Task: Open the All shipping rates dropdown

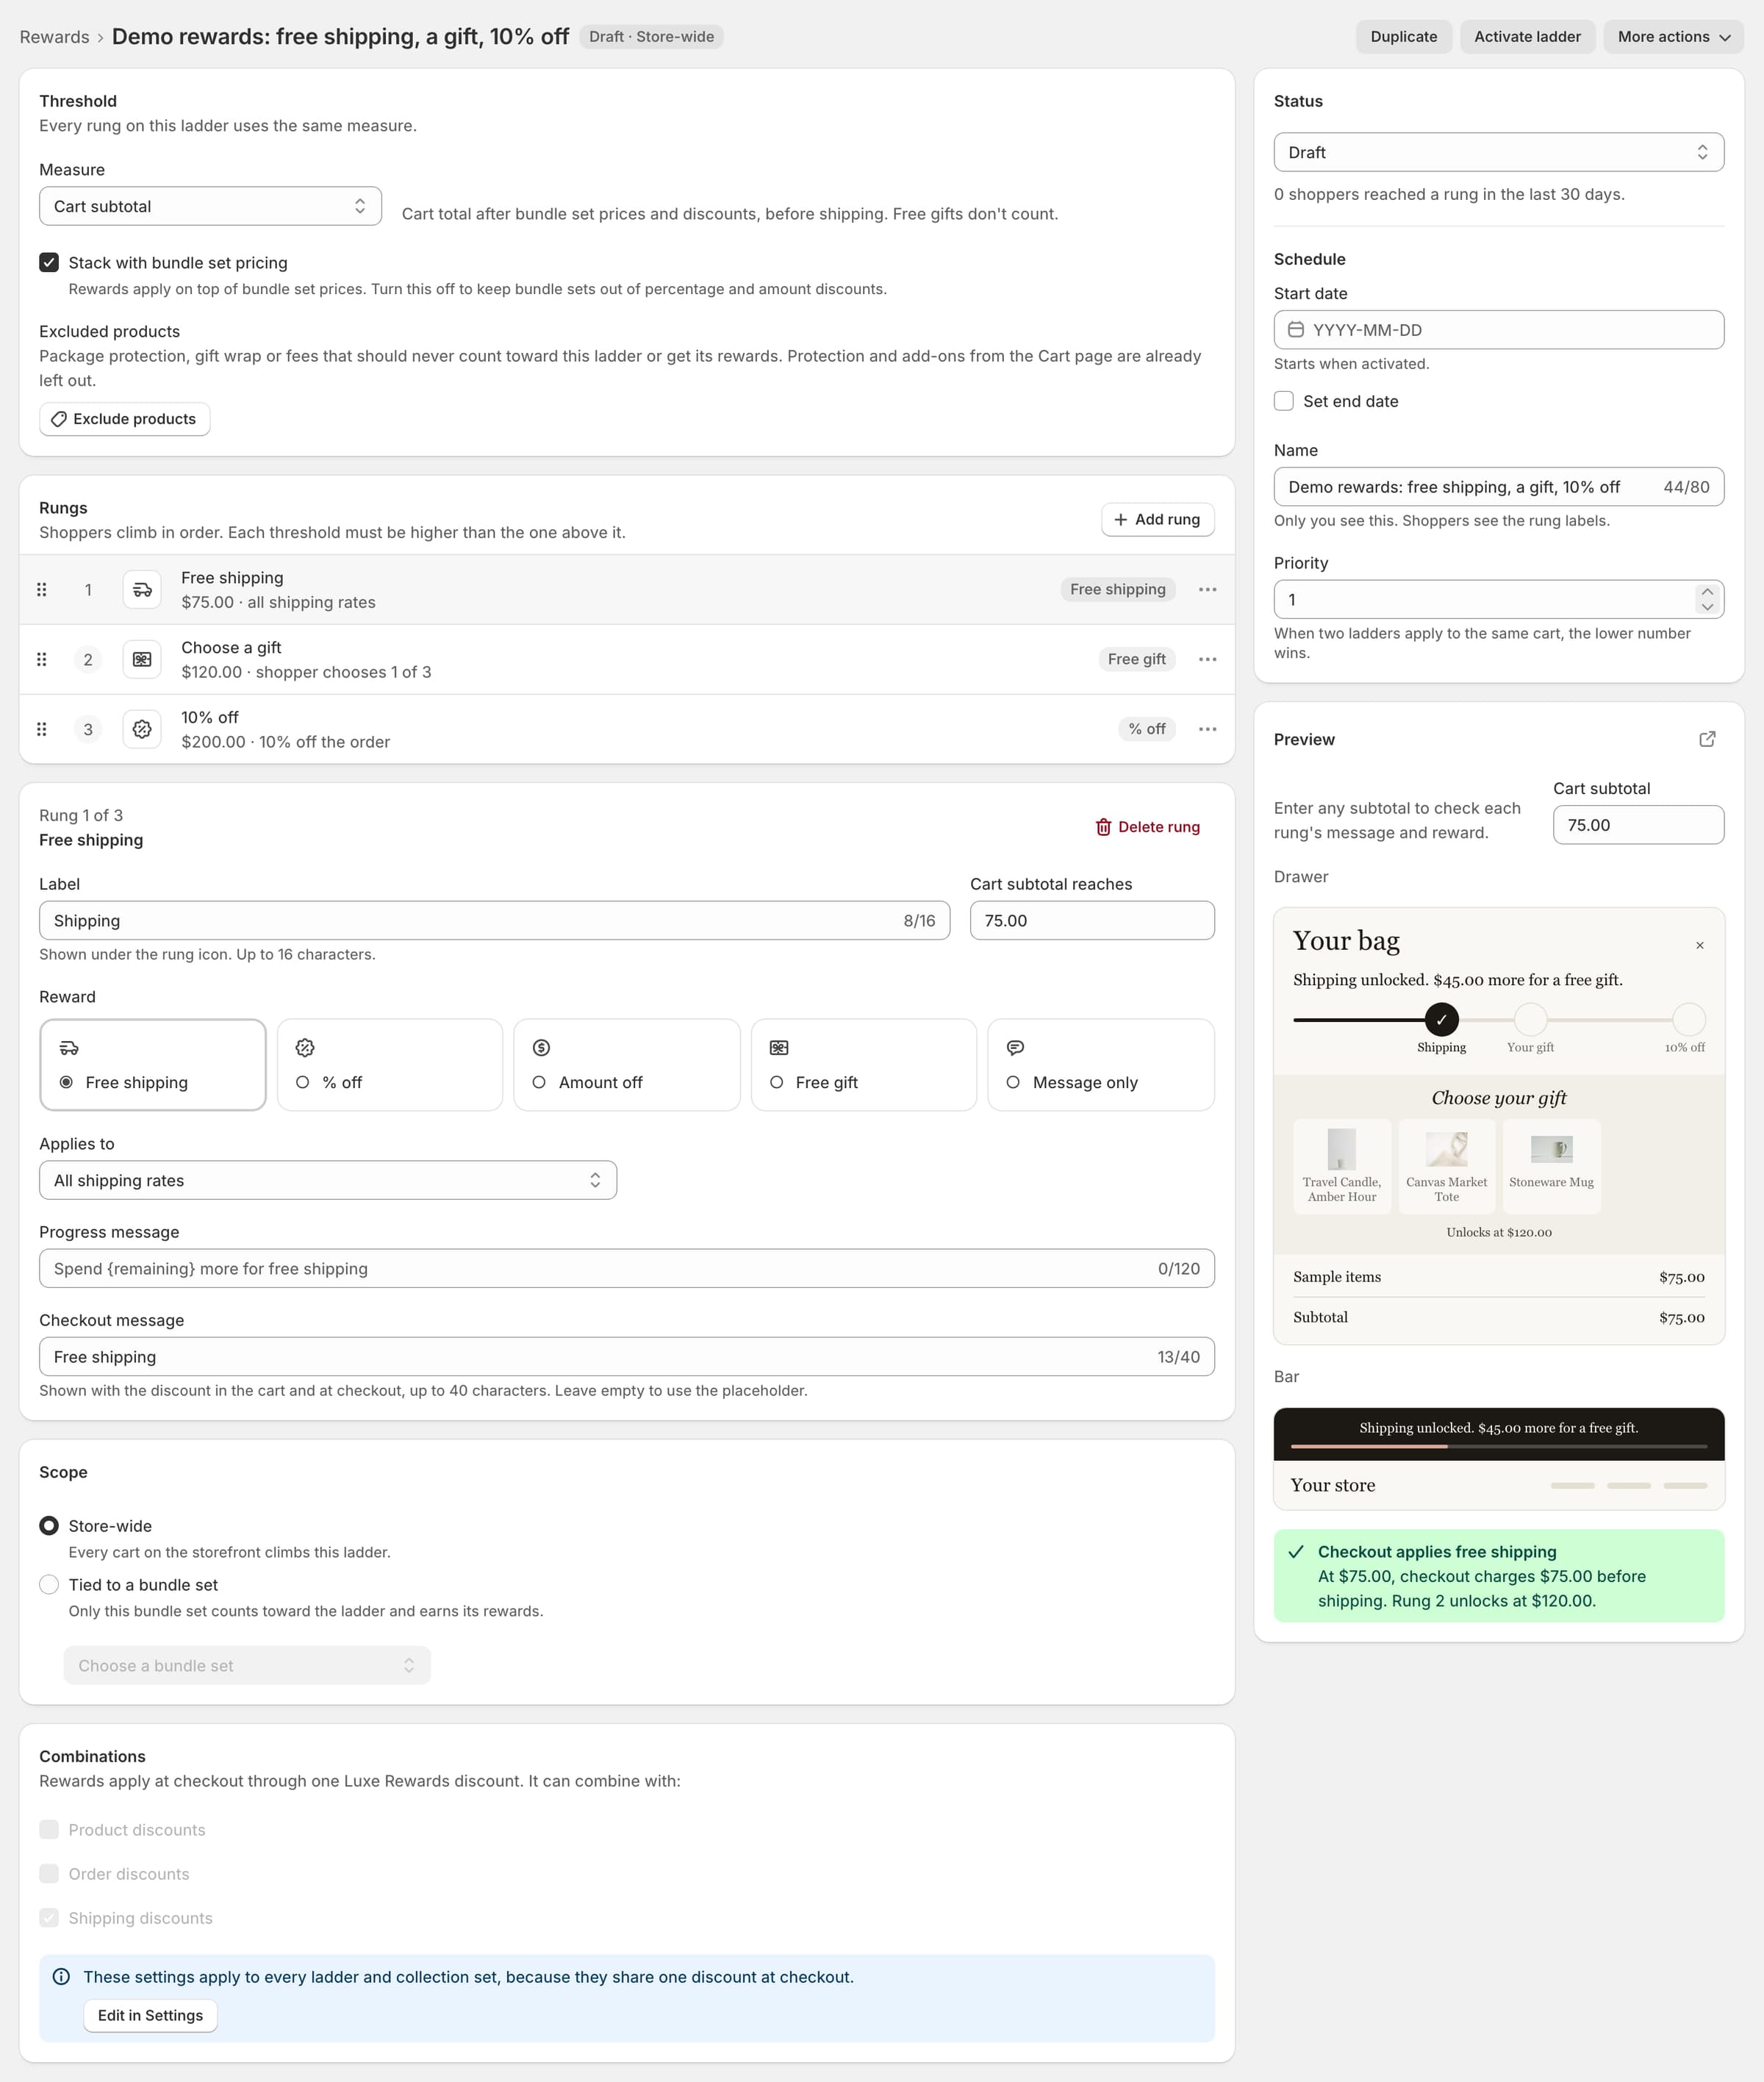Action: point(328,1180)
